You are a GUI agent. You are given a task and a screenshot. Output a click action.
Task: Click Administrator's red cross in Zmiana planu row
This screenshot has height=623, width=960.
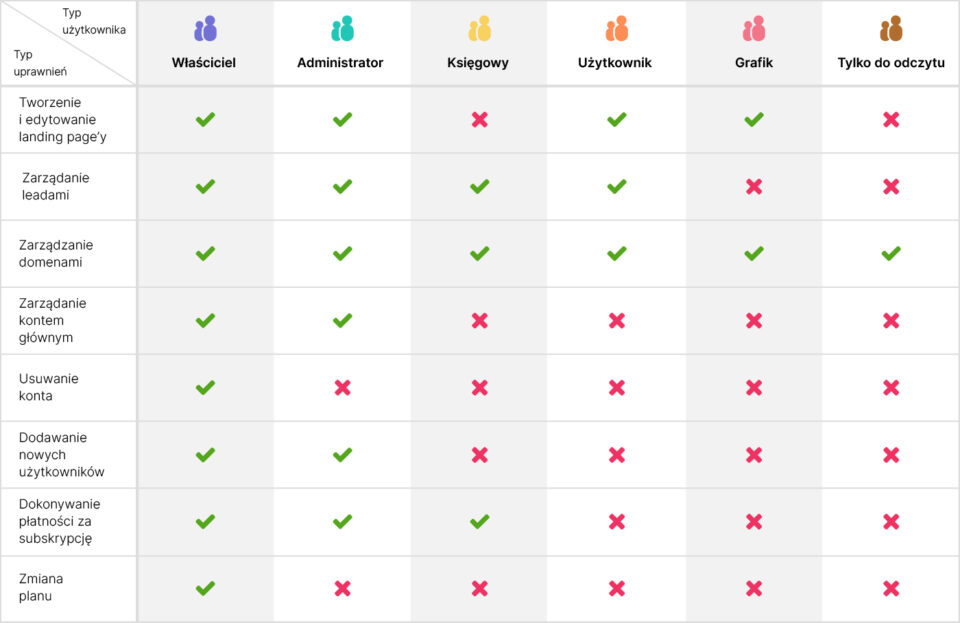point(342,589)
